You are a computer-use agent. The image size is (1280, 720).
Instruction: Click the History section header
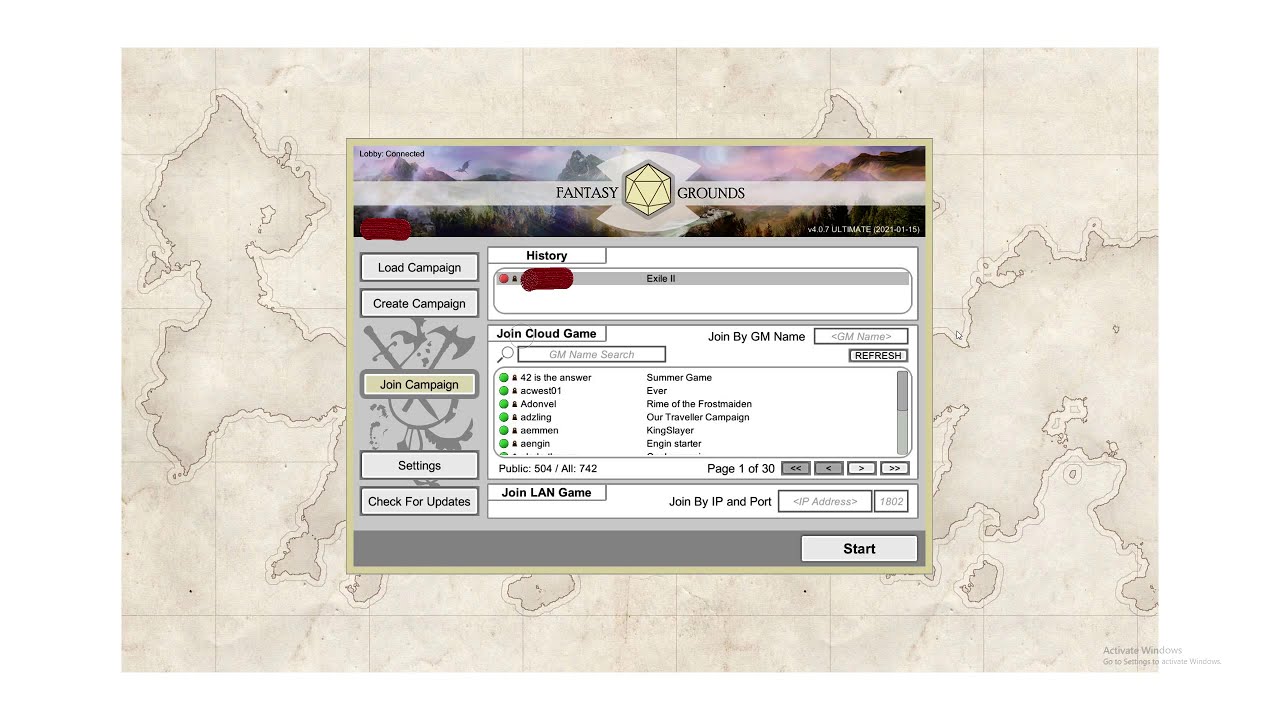click(x=546, y=256)
